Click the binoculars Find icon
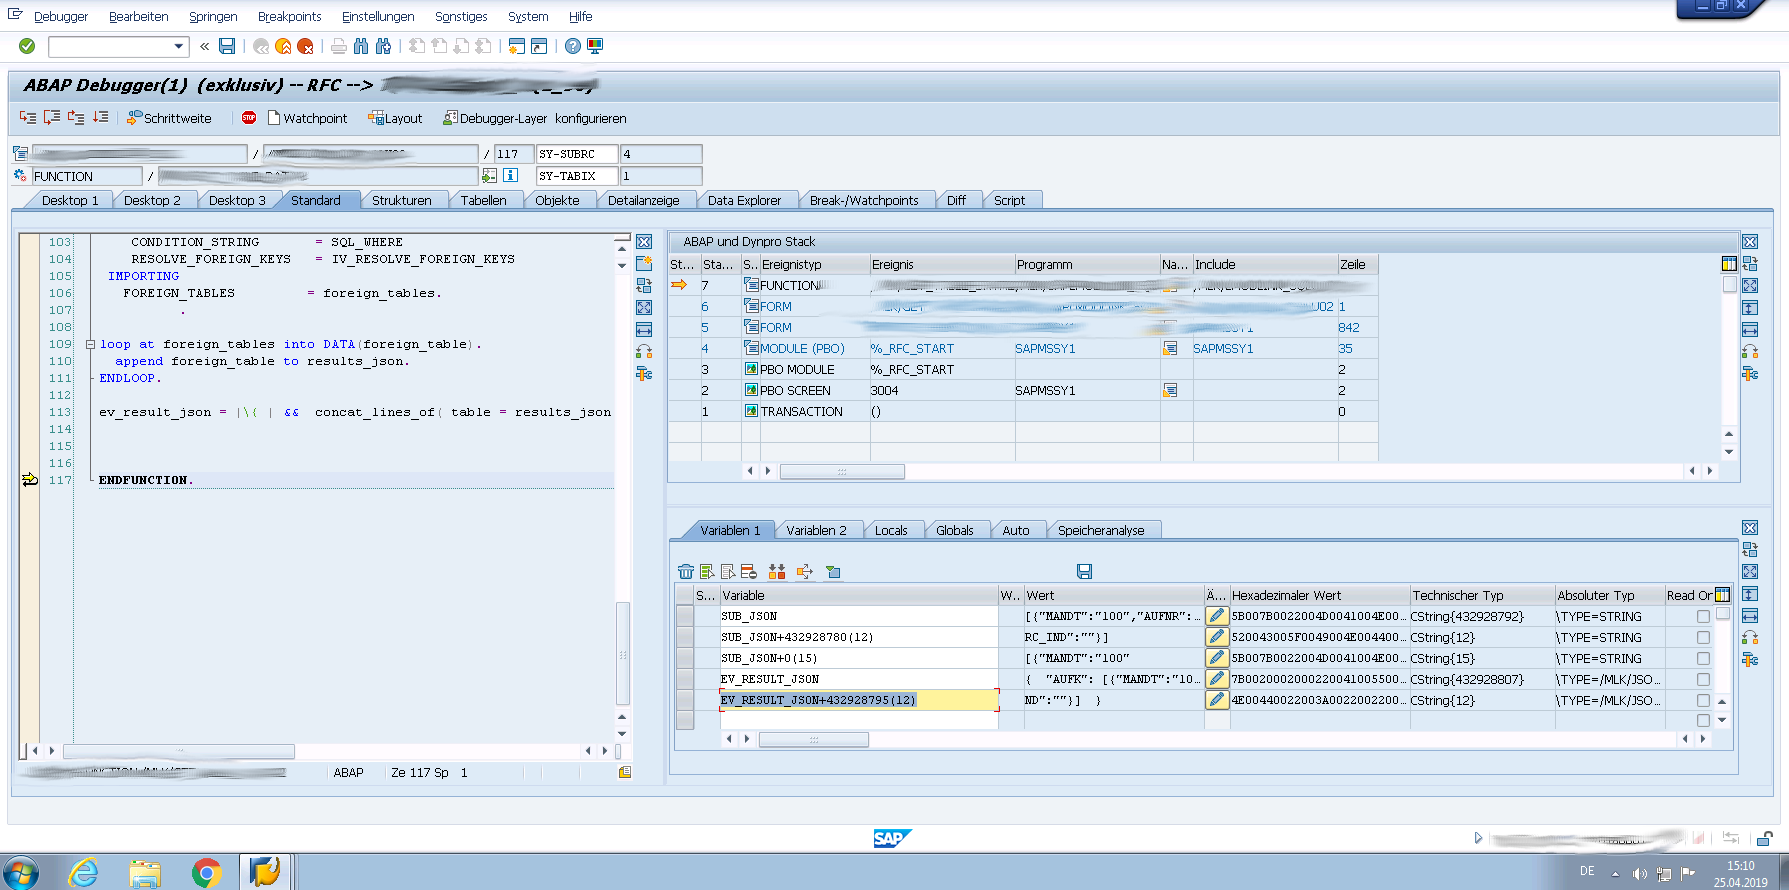 (x=361, y=46)
